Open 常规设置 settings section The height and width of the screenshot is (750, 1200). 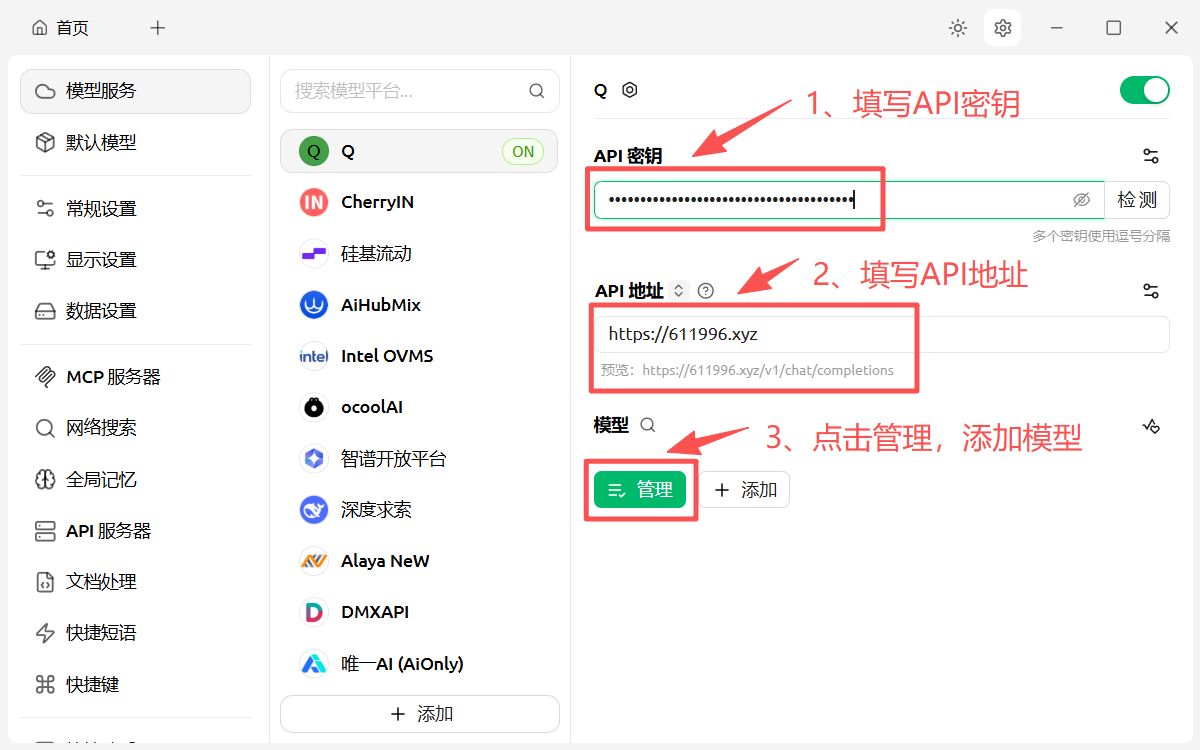[136, 209]
